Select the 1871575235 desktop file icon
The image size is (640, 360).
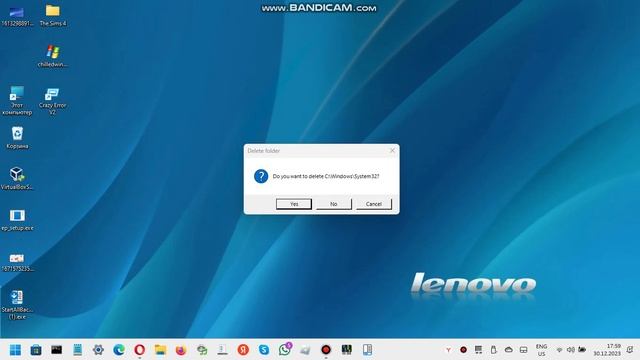tap(17, 262)
